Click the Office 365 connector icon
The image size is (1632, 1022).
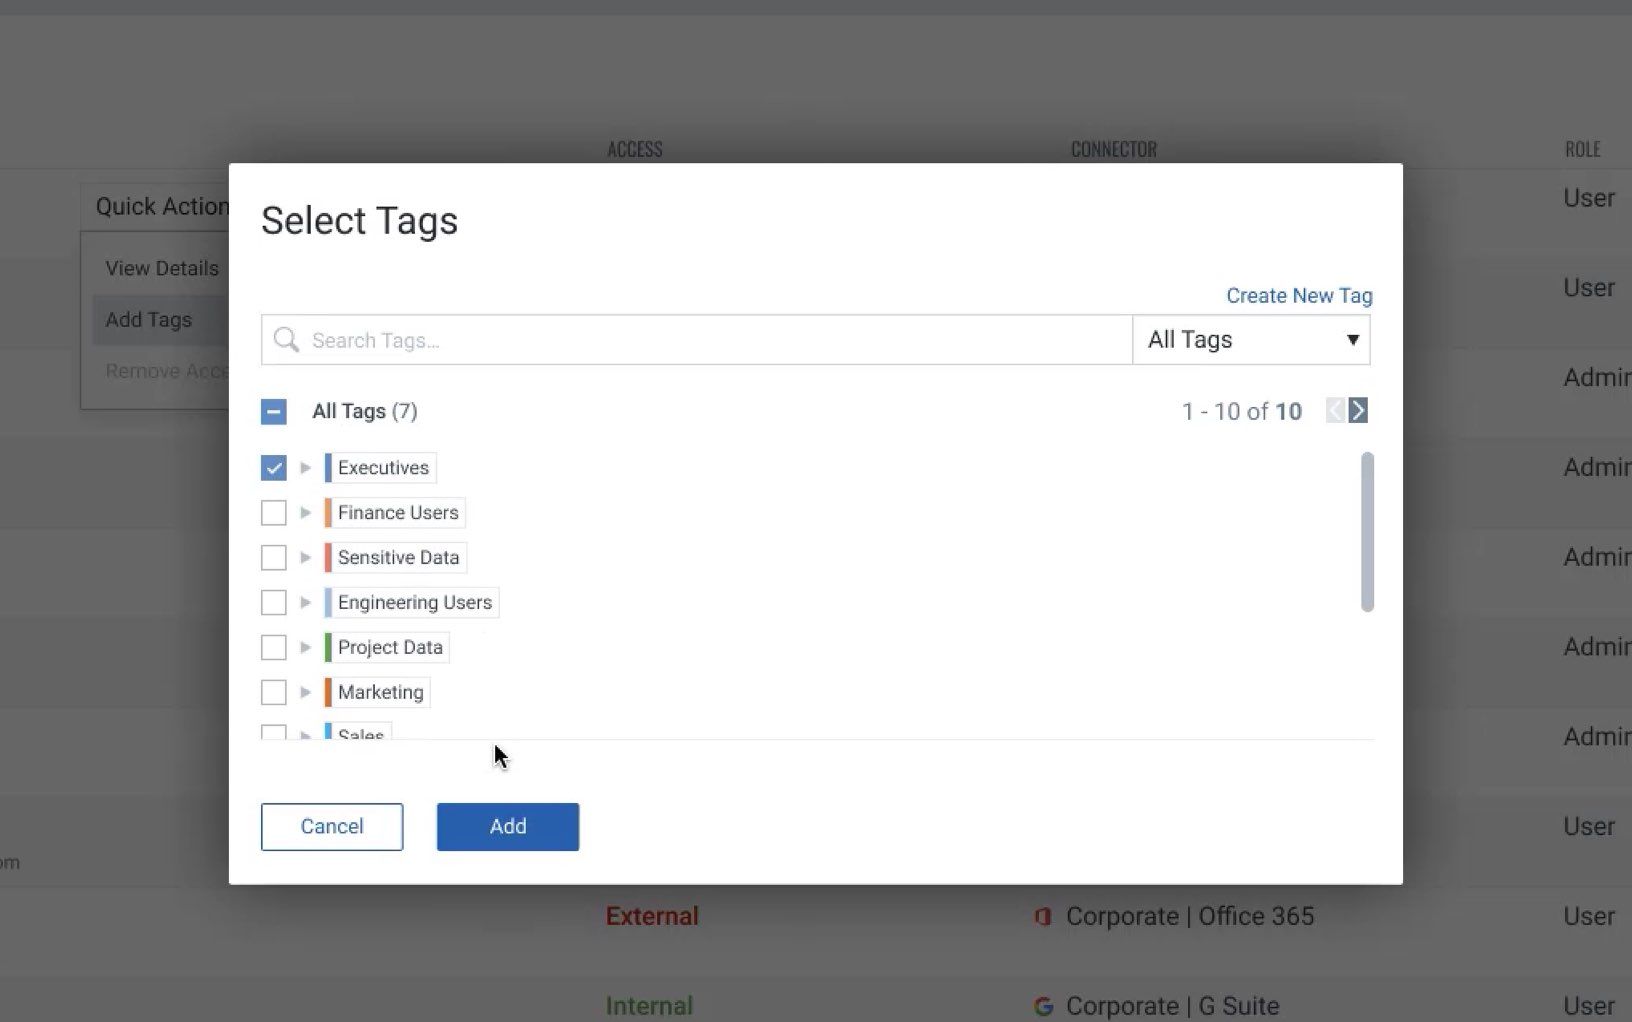point(1043,915)
